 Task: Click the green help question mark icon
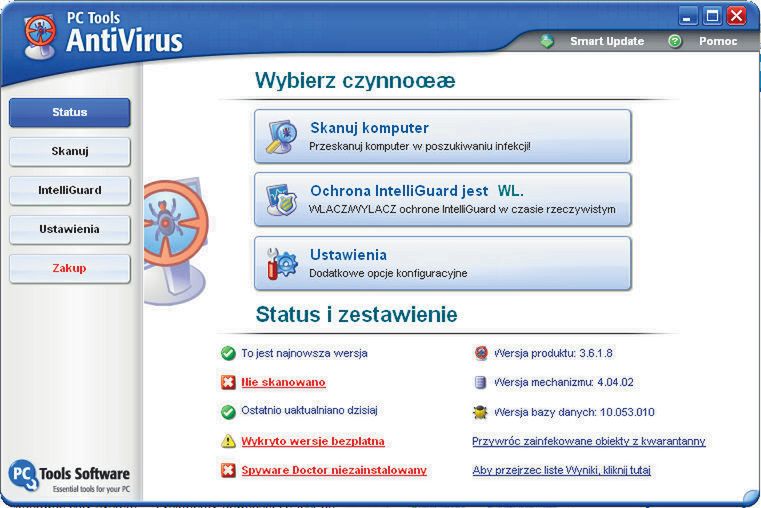click(x=675, y=41)
